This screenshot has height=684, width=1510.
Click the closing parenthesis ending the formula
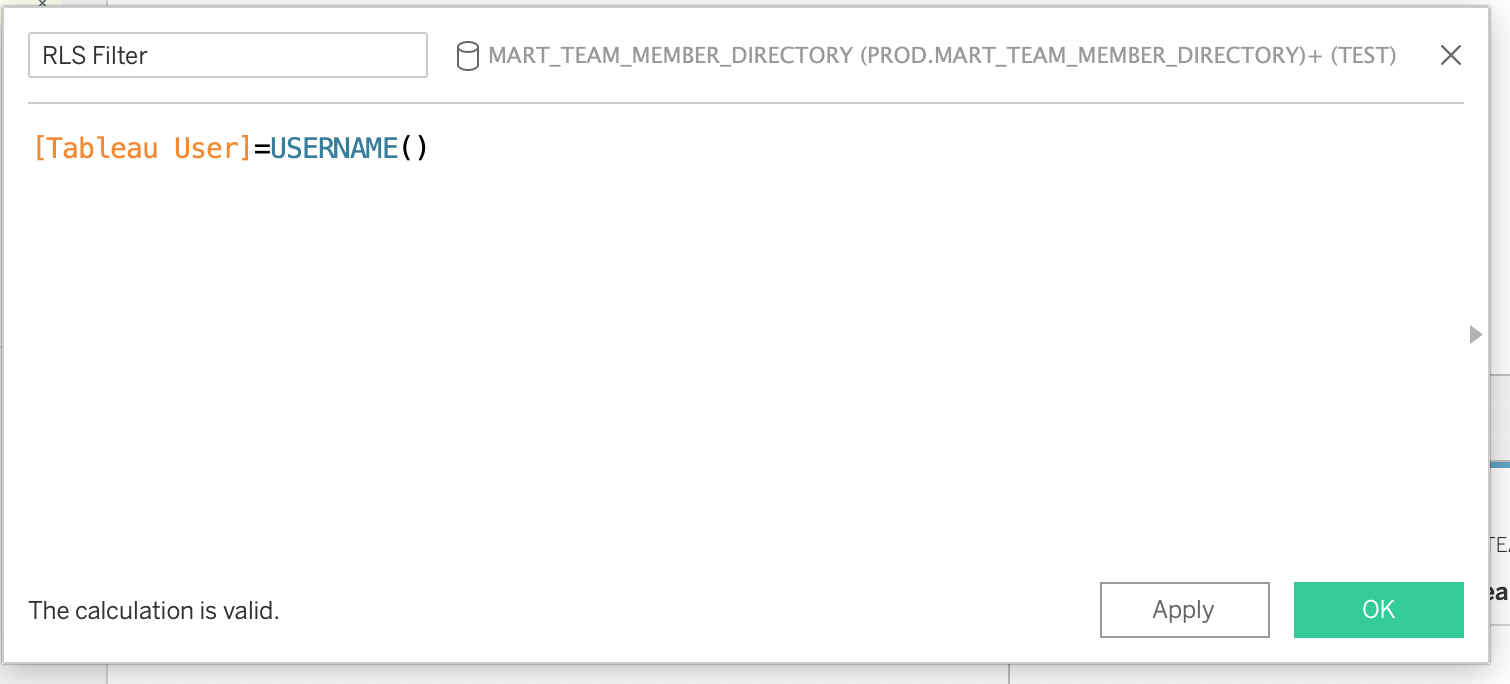point(422,148)
